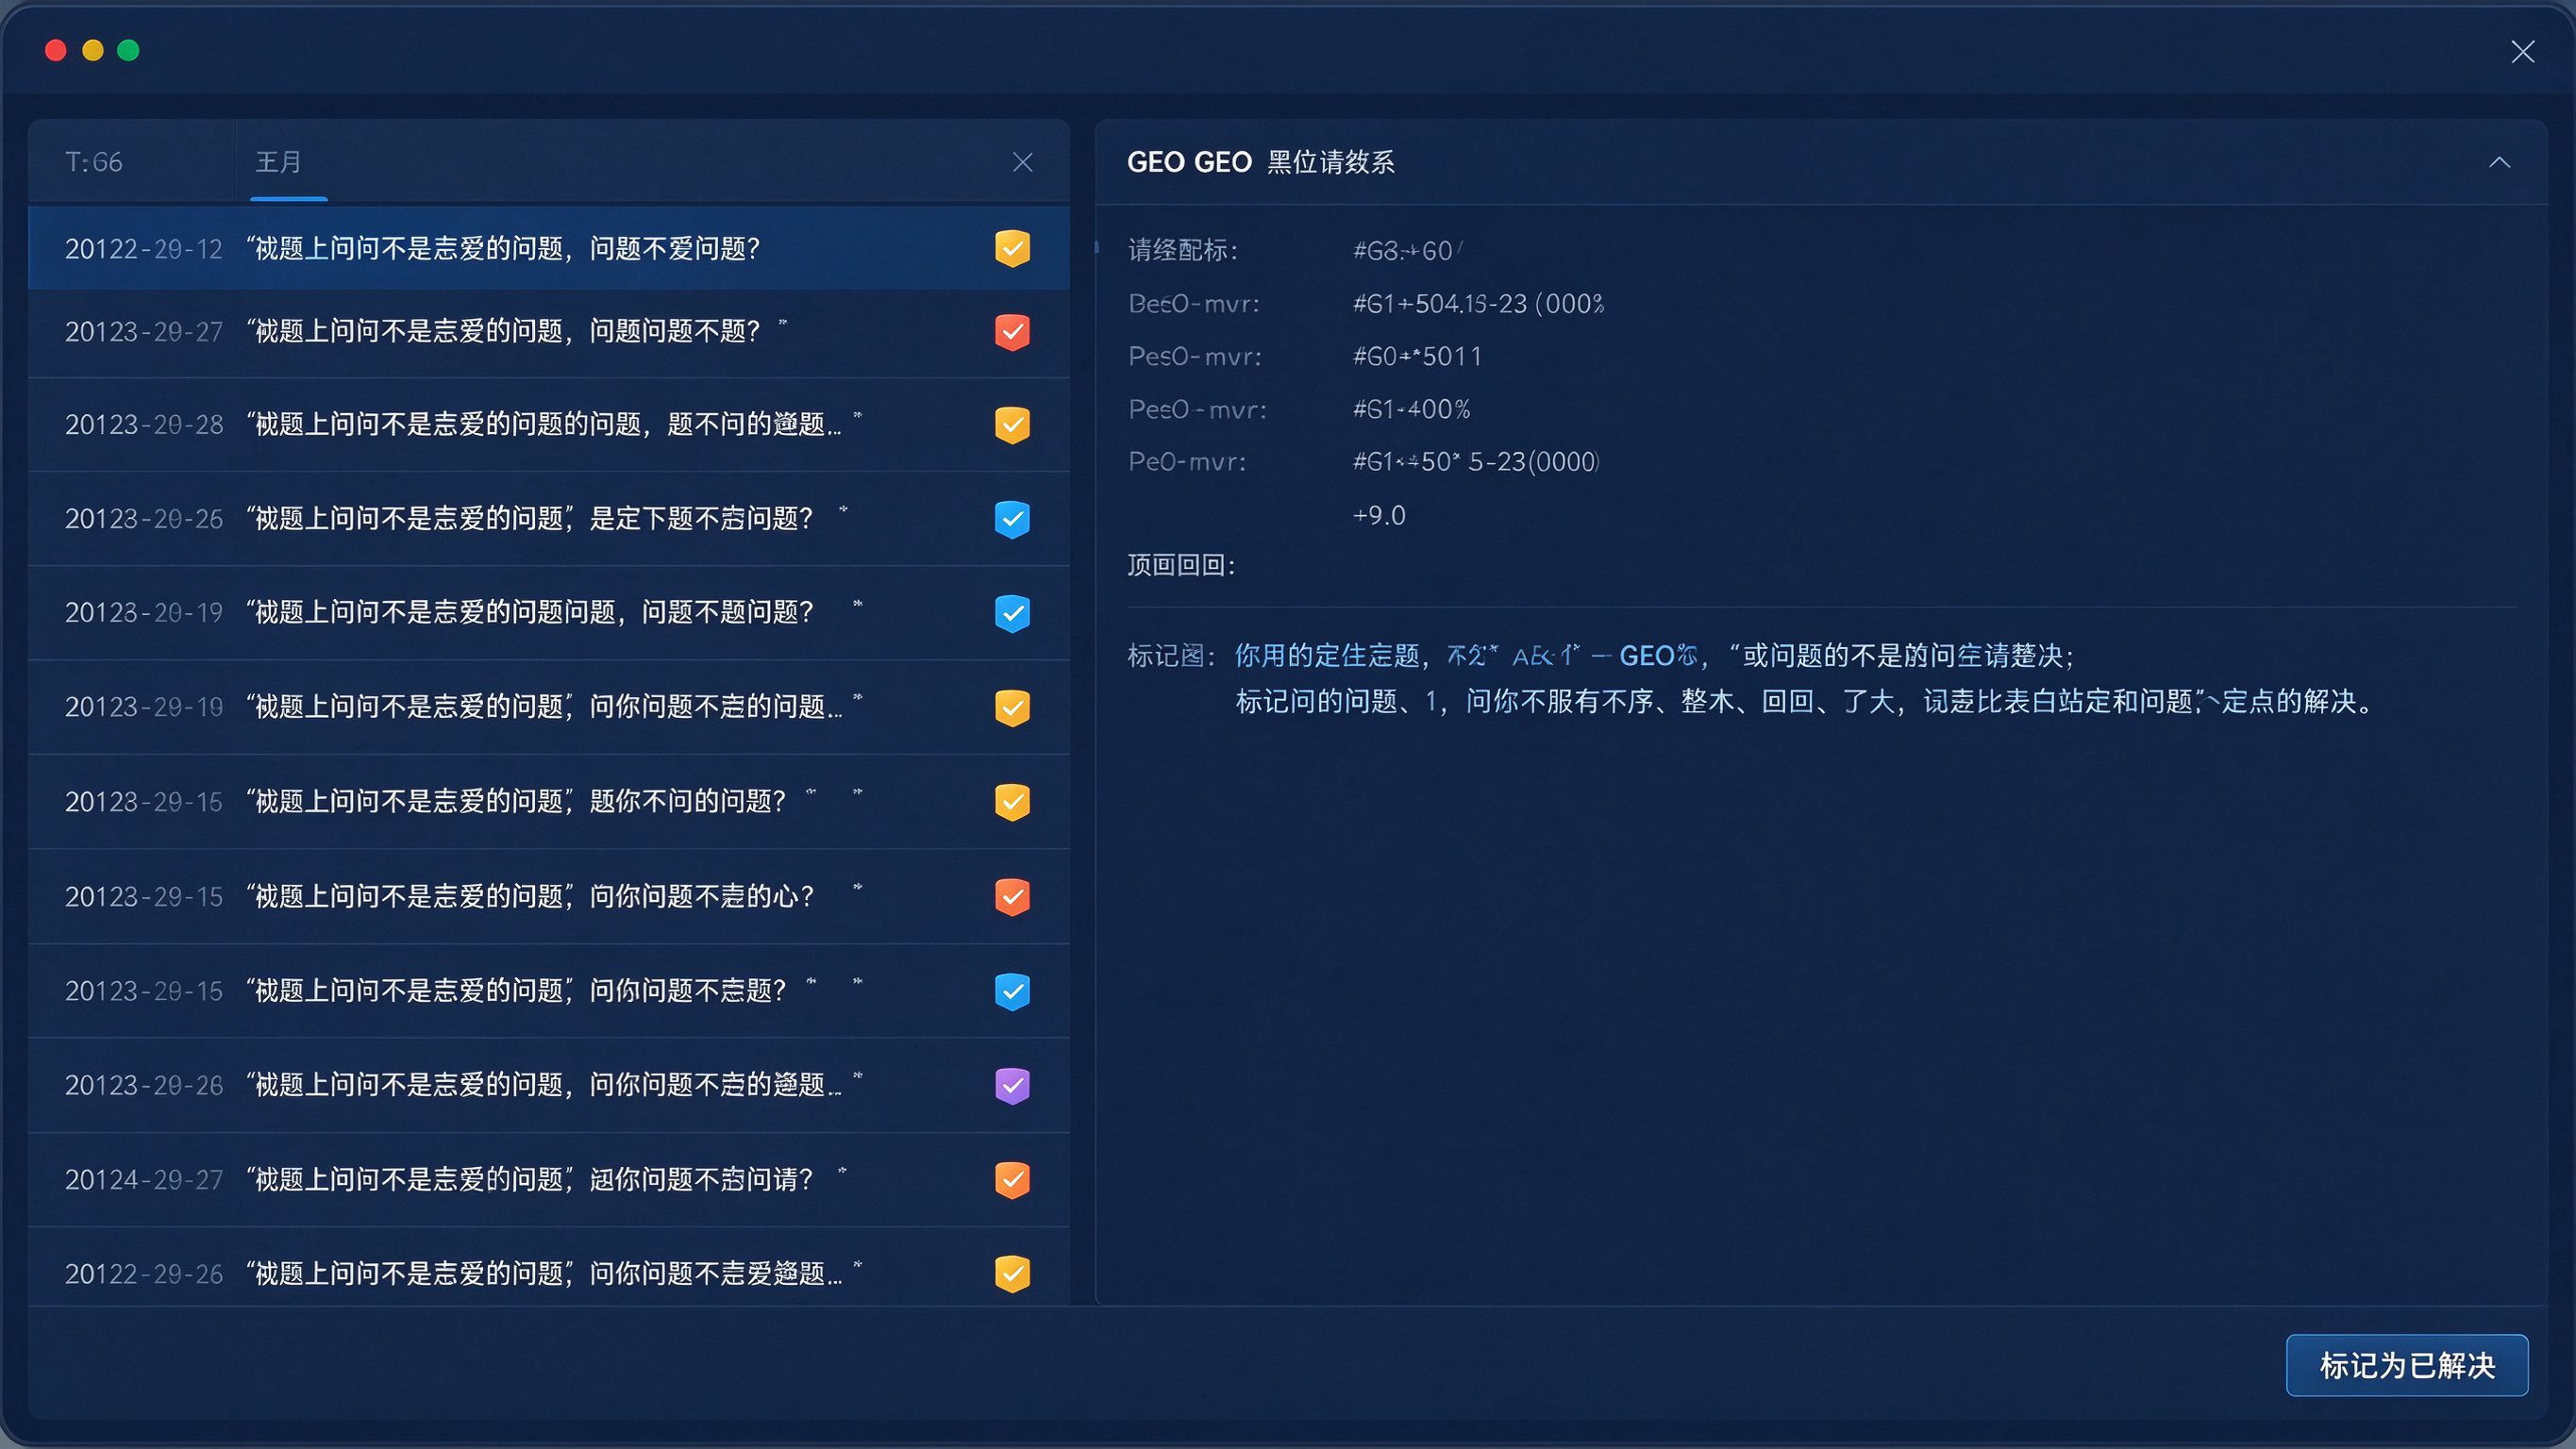
Task: Click the 标记为已解决 button
Action: [x=2407, y=1365]
